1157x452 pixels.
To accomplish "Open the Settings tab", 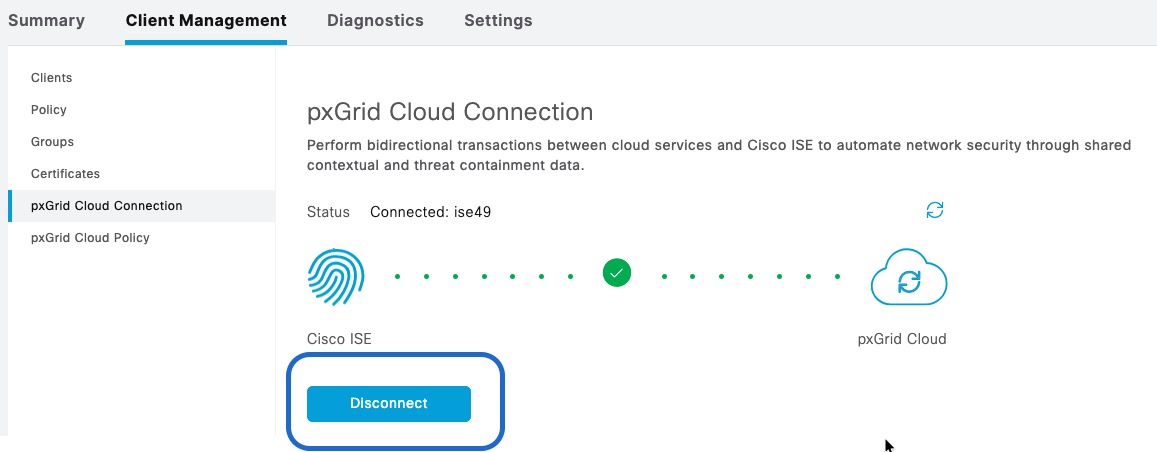I will coord(498,21).
